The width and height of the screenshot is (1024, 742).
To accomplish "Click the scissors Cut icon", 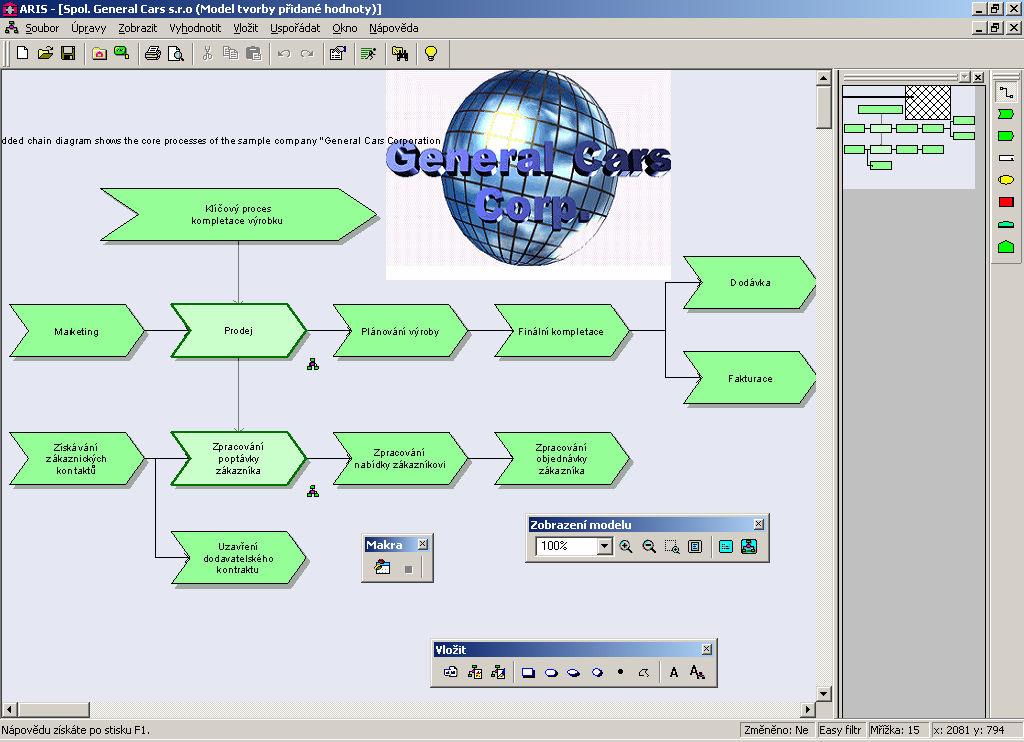I will pyautogui.click(x=207, y=54).
